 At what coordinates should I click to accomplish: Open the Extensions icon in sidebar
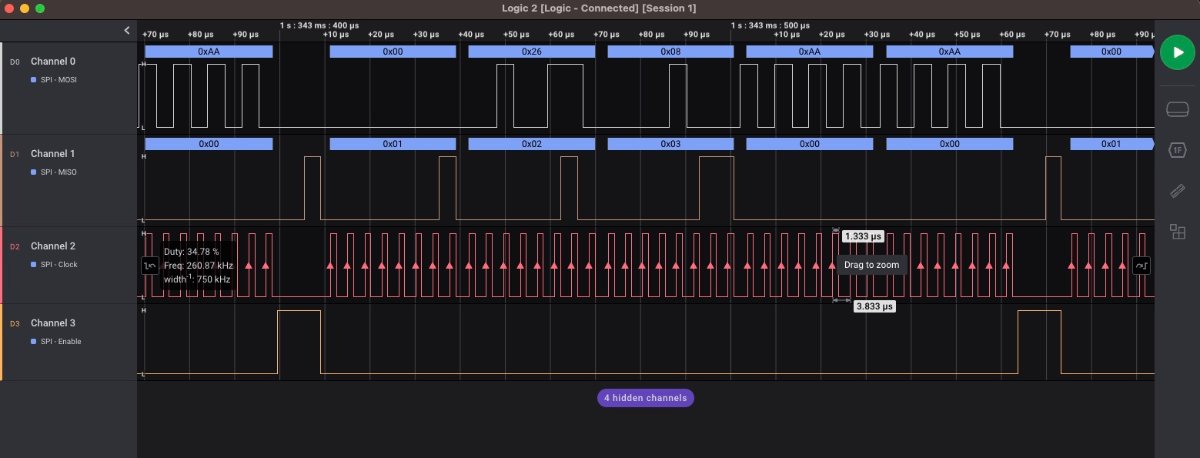pos(1177,232)
